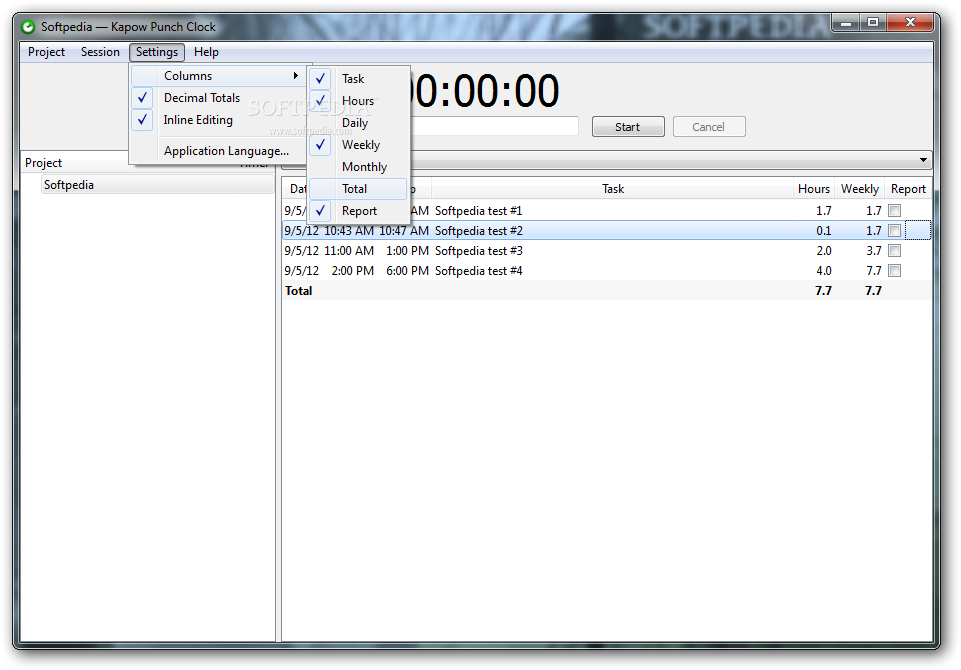Open the session filter dropdown arrow
961x670 pixels.
pos(923,160)
